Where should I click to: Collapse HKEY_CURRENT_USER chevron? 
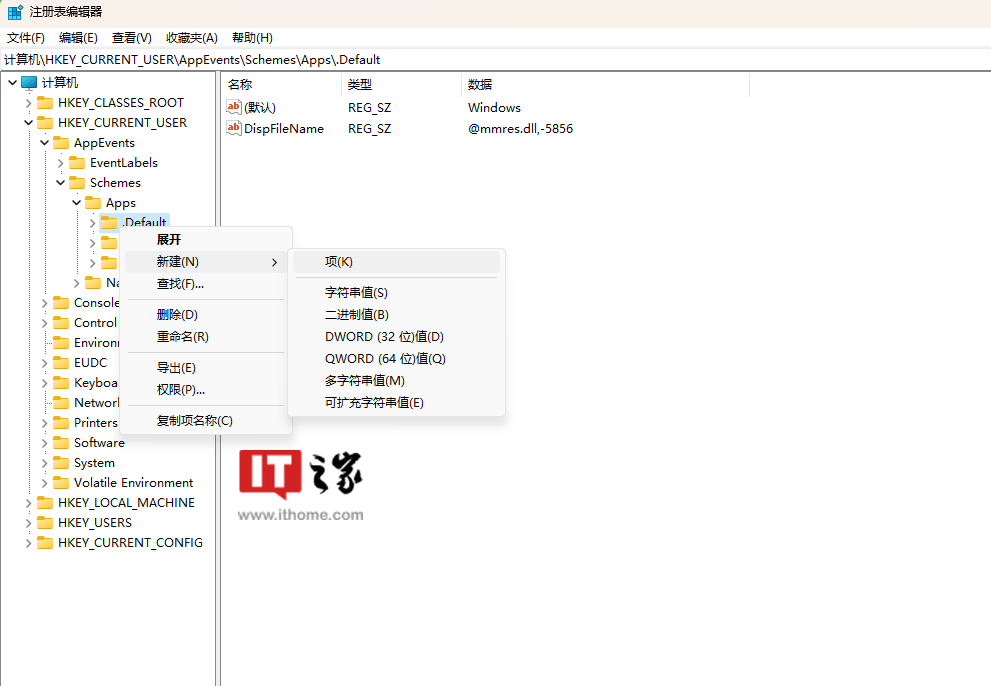pos(28,123)
